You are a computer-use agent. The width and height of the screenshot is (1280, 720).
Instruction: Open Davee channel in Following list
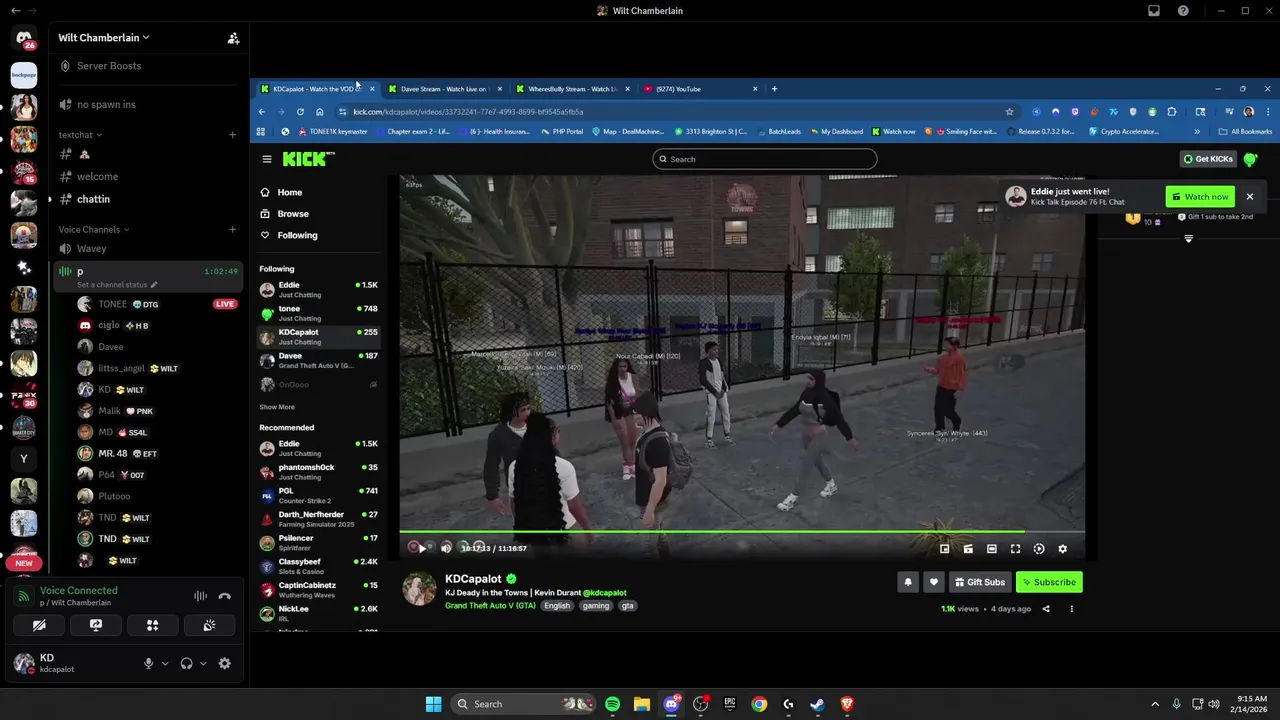click(318, 360)
